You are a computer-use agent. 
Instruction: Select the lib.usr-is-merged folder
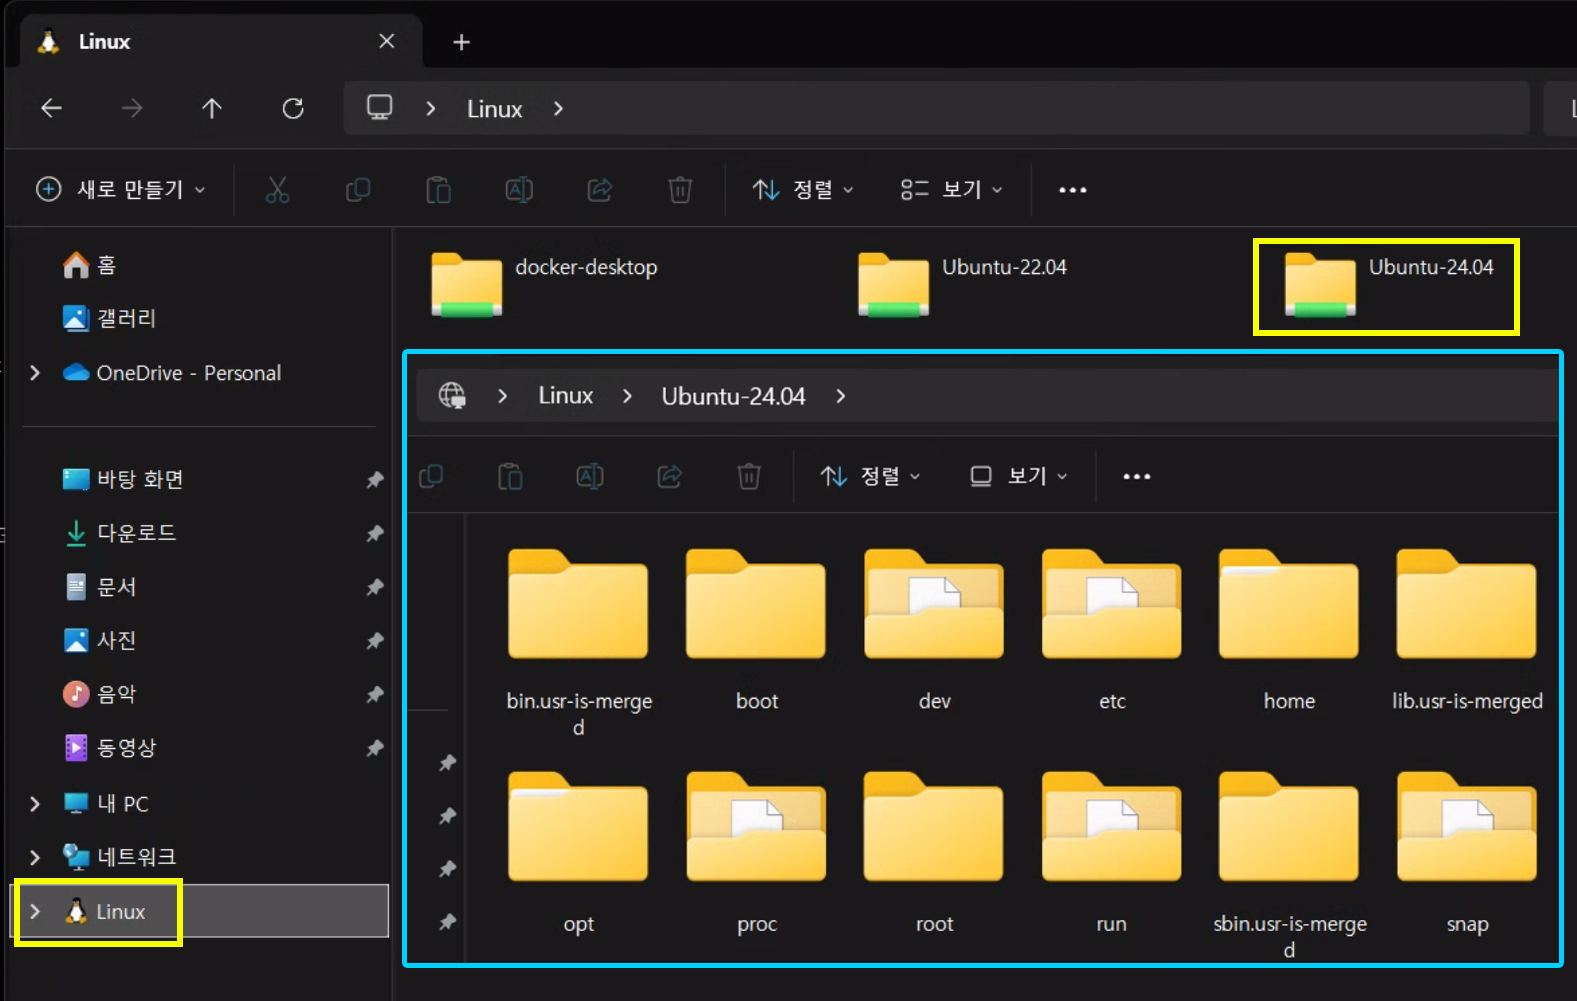(x=1467, y=630)
